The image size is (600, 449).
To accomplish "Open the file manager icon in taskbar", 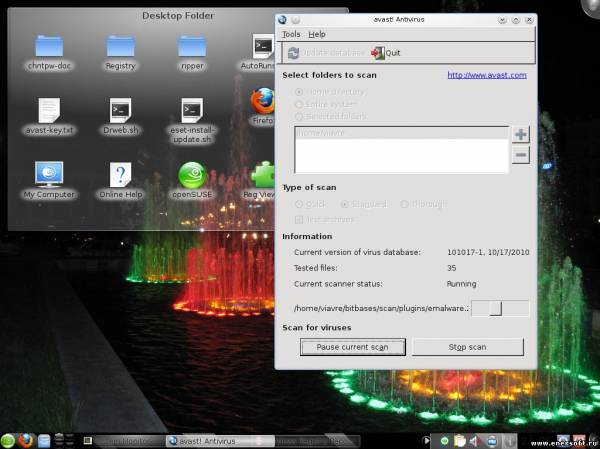I will [44, 441].
